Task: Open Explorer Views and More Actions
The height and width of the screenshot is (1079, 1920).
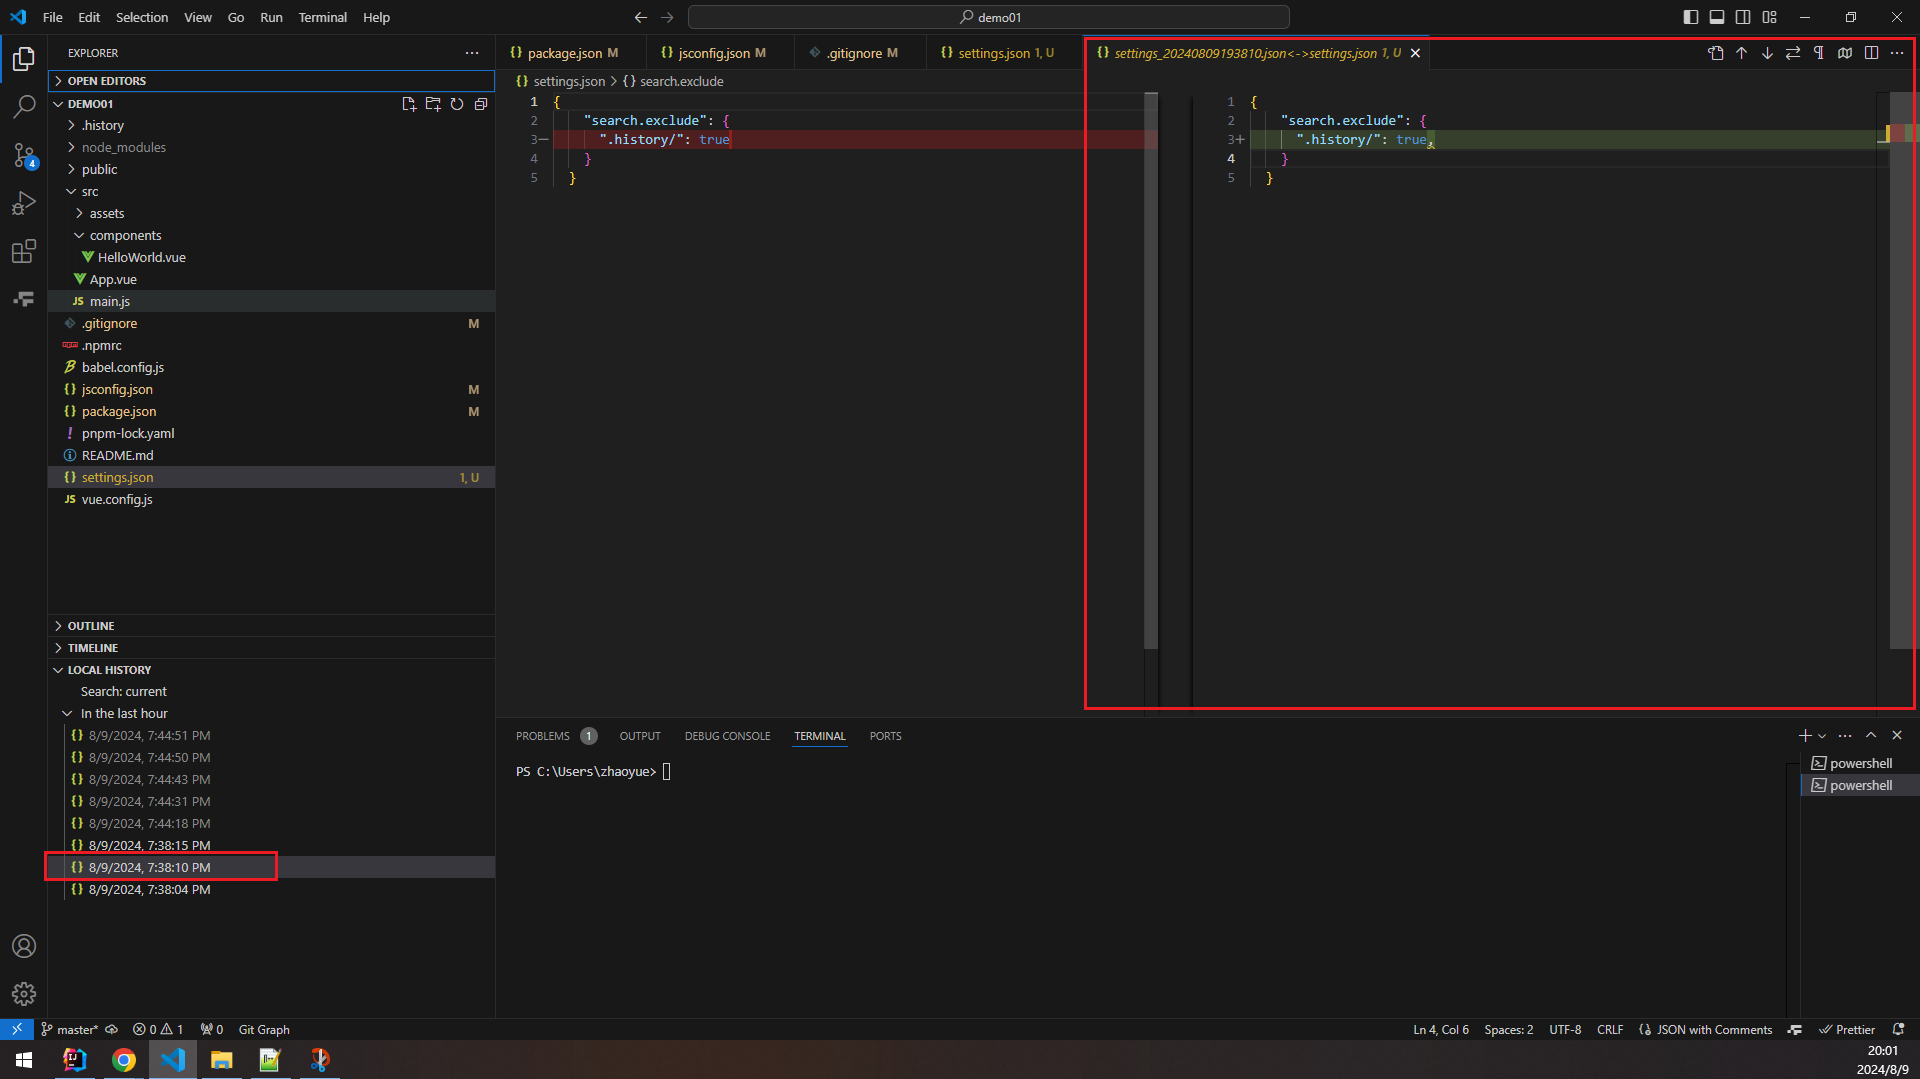Action: point(472,53)
